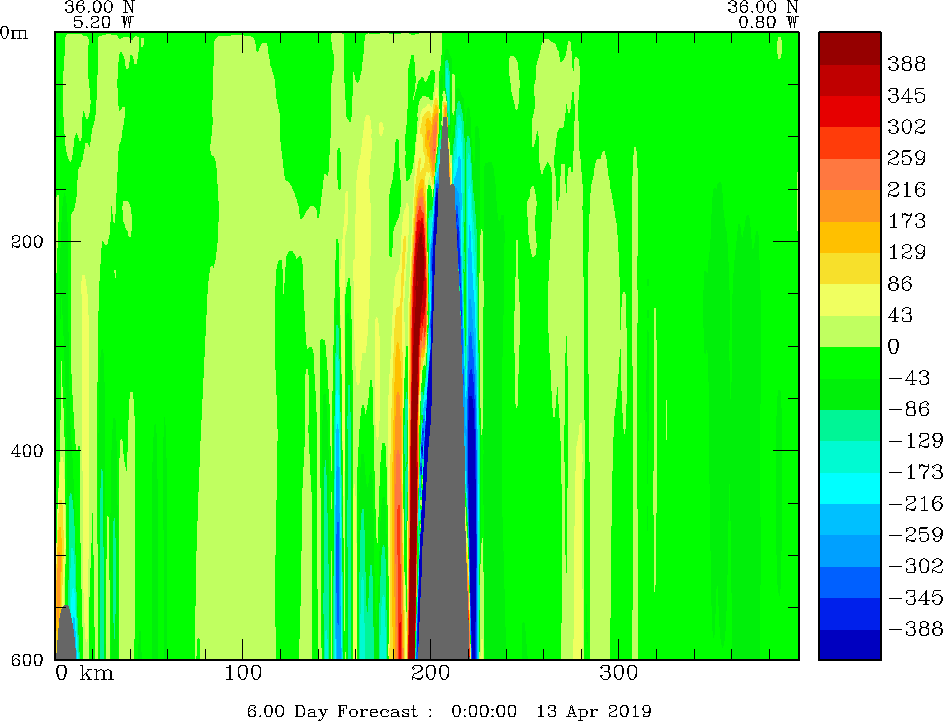943x721 pixels.
Task: Click the gold swatch between 86 and 129
Action: [850, 268]
